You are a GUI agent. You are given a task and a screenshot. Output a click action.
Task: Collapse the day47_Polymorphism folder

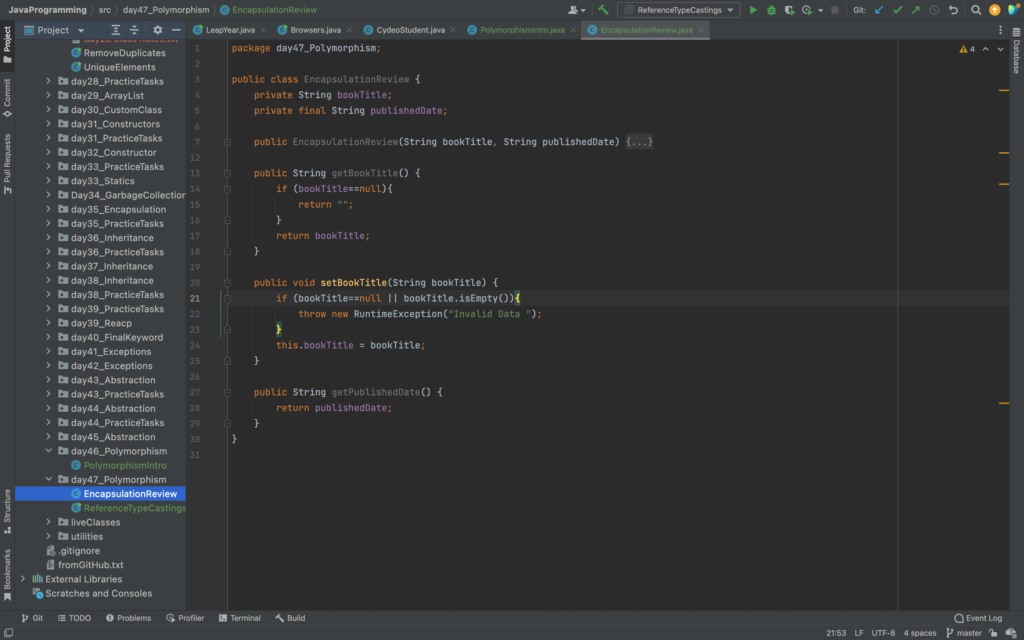pos(49,480)
